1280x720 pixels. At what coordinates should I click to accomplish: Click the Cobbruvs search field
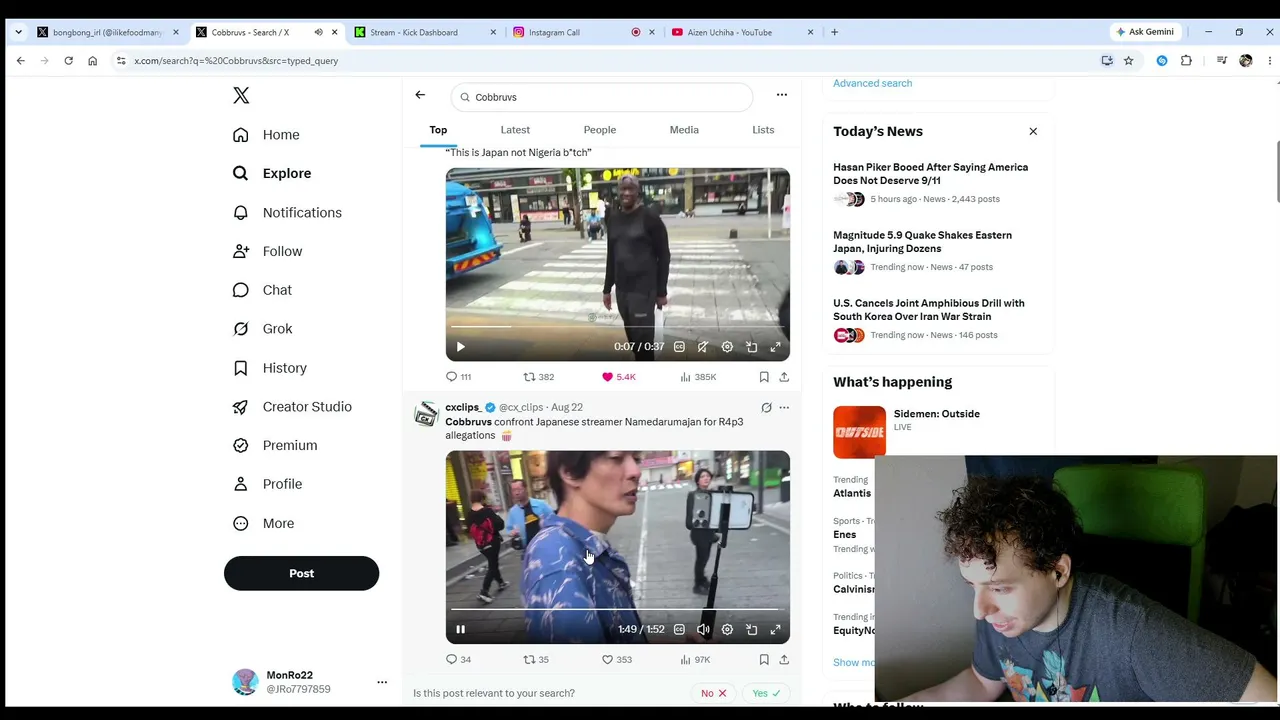click(x=601, y=97)
